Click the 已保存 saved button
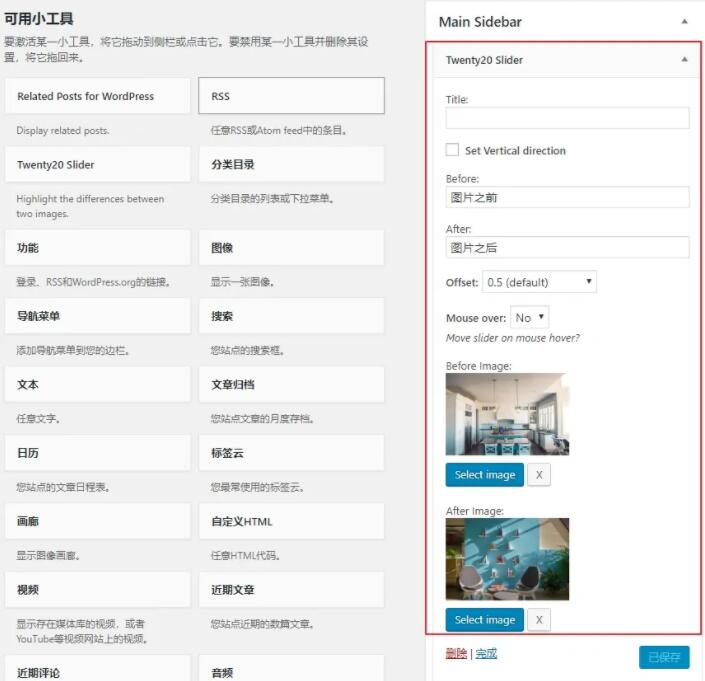The height and width of the screenshot is (681, 705). [x=664, y=657]
